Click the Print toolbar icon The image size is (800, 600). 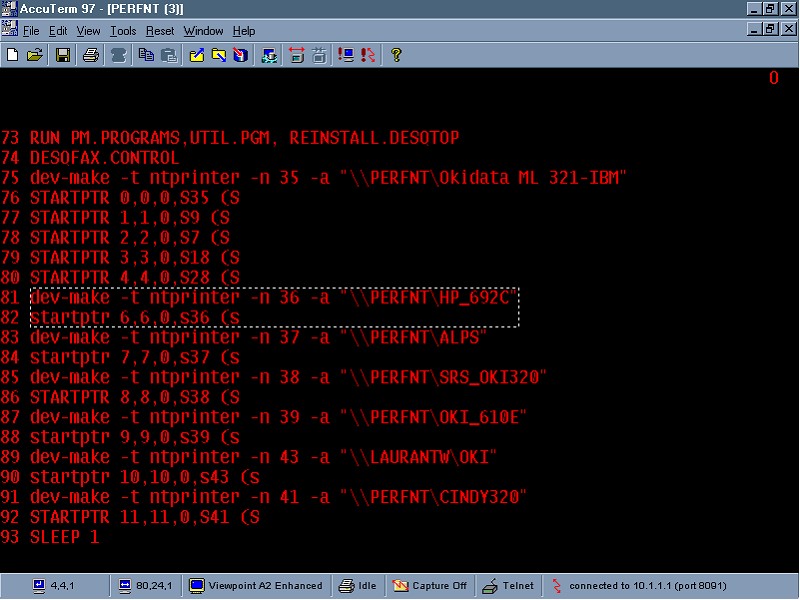click(x=90, y=55)
